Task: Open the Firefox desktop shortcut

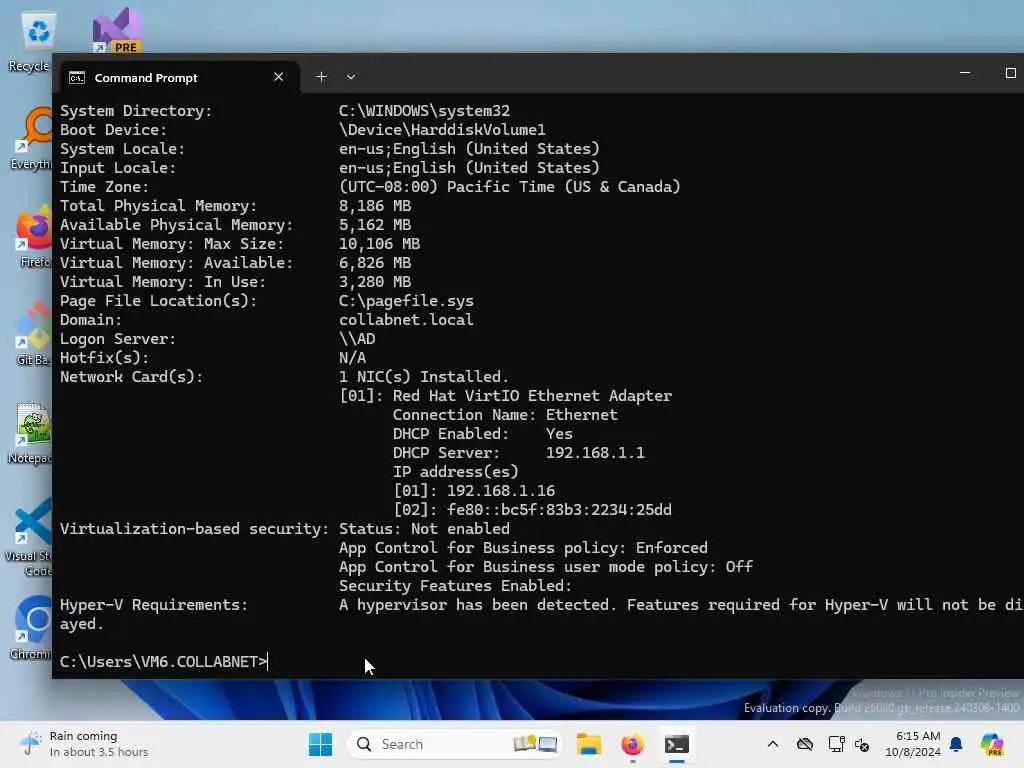Action: coord(34,236)
